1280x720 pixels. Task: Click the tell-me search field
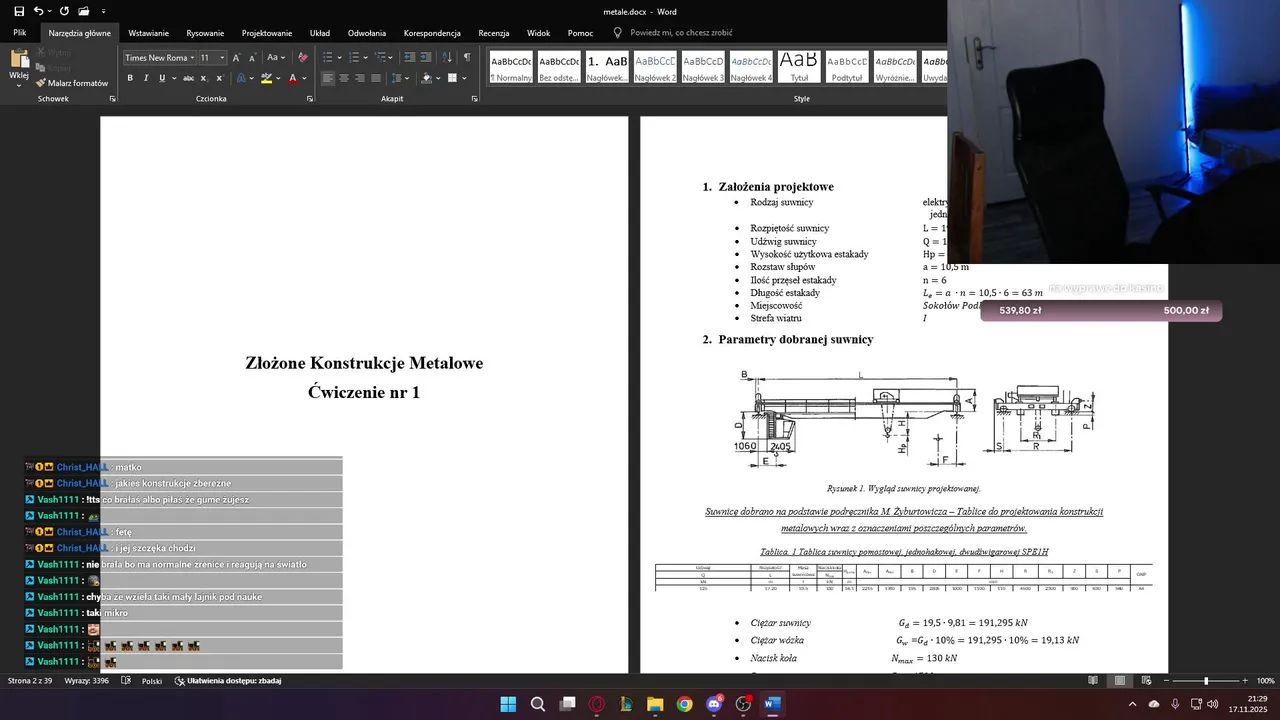pyautogui.click(x=681, y=33)
